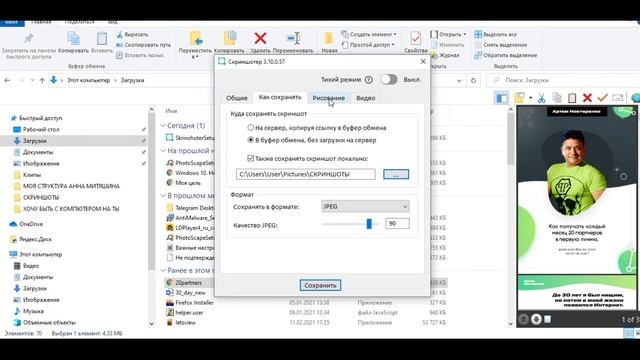Open the quiet mode help question icon

pyautogui.click(x=369, y=80)
